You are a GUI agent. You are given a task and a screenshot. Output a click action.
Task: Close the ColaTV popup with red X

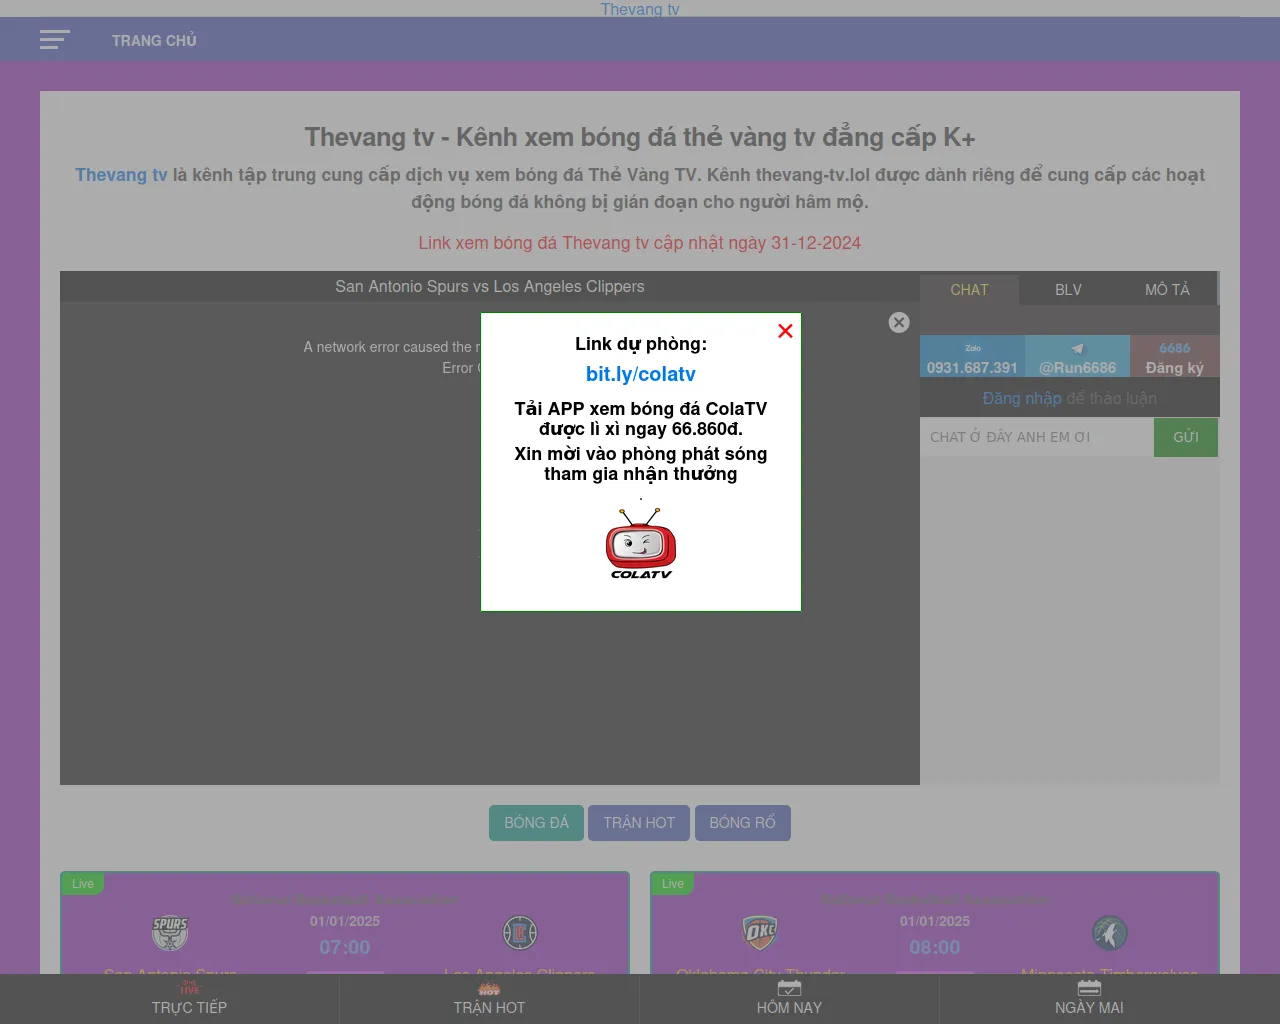point(785,331)
